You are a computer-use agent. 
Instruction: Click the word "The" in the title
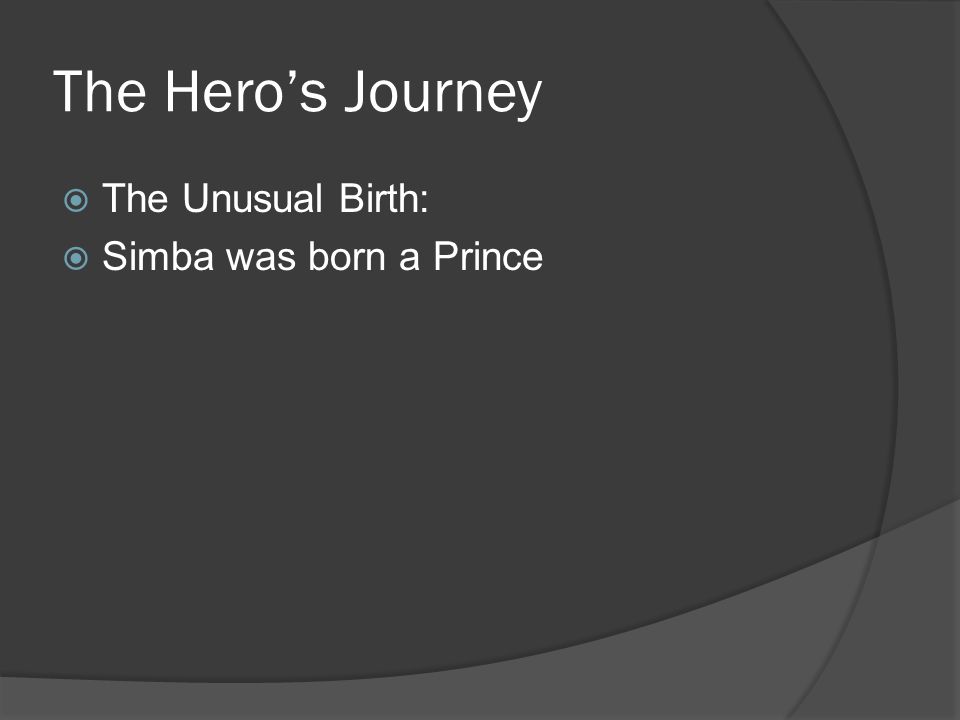click(x=100, y=91)
